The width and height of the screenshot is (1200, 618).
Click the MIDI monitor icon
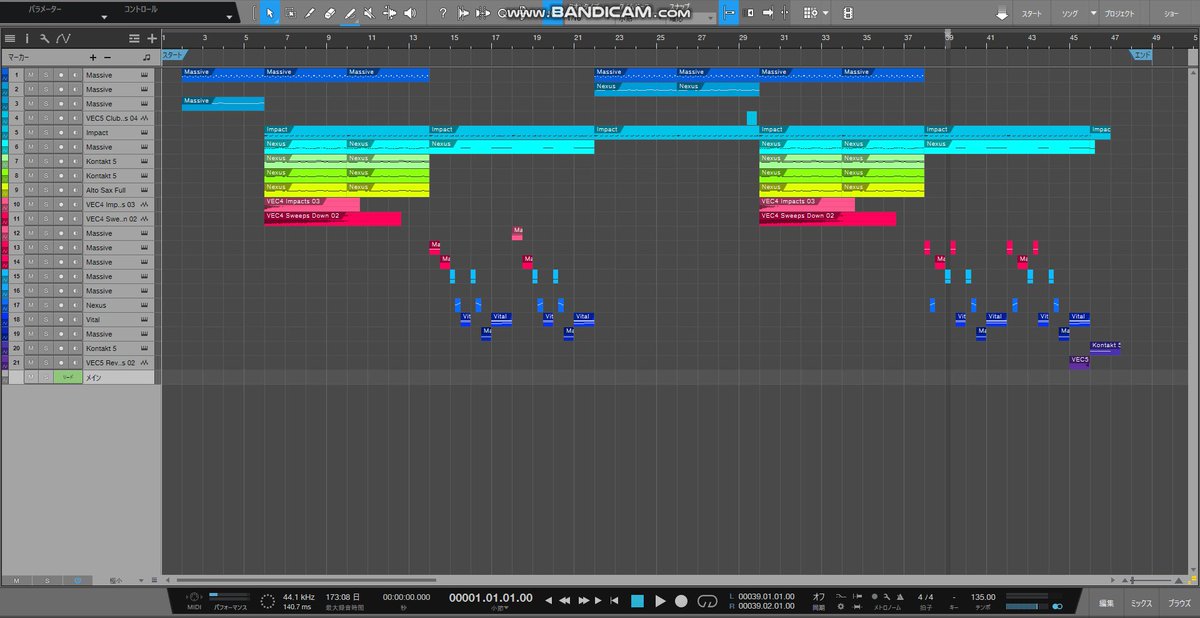coord(193,596)
